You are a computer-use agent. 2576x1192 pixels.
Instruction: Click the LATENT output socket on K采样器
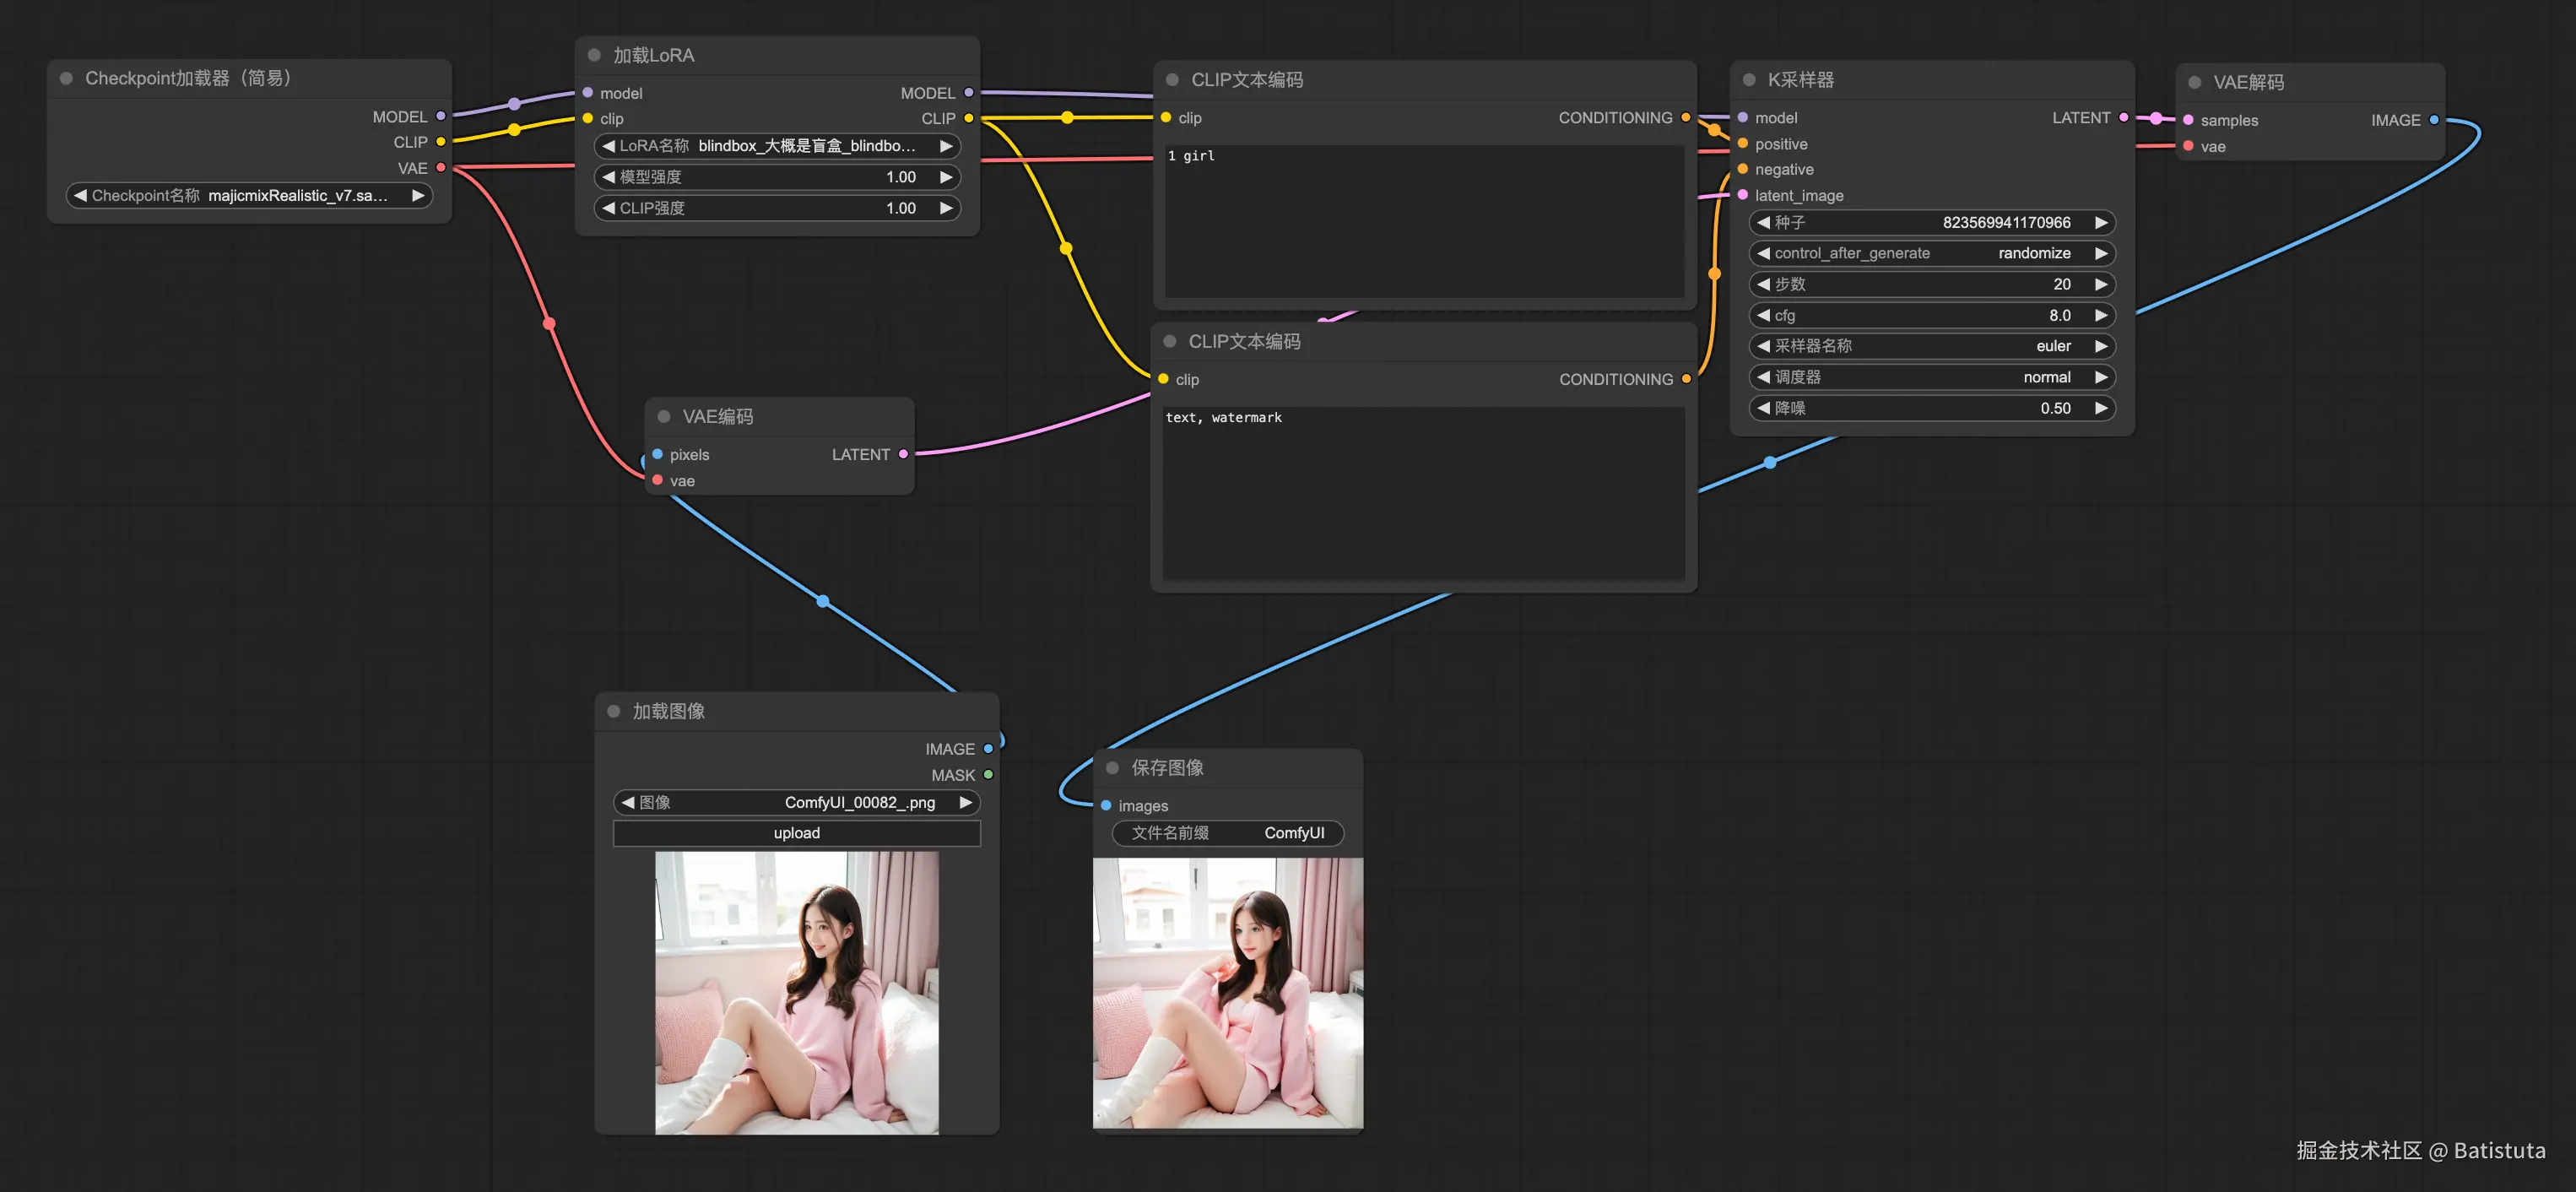pyautogui.click(x=2123, y=118)
